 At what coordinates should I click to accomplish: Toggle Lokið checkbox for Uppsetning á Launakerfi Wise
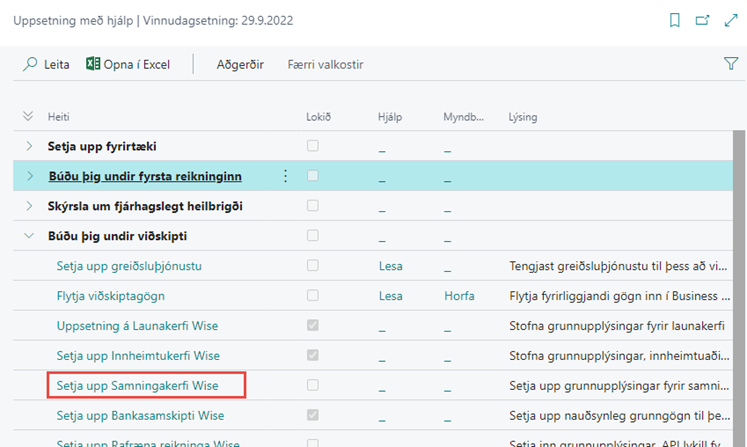click(x=313, y=326)
